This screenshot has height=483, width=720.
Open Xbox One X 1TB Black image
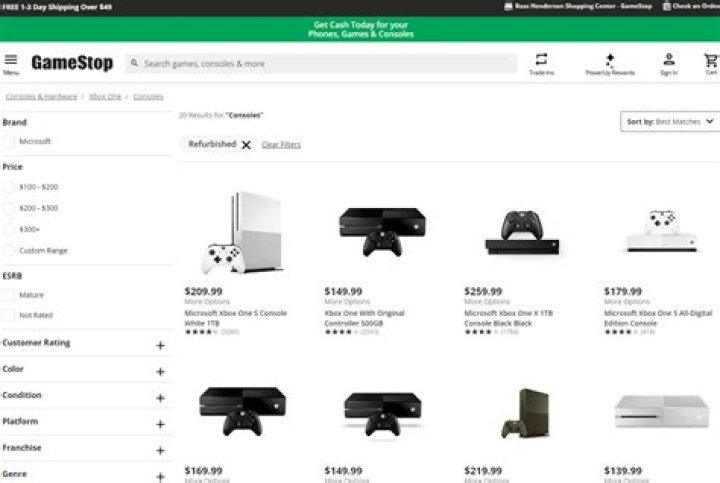click(x=522, y=233)
